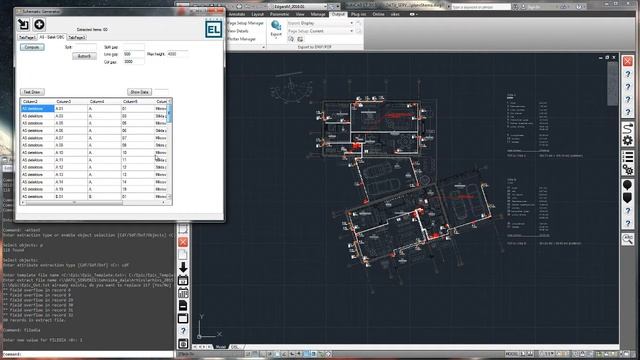Click the command line input at bottom

point(89,354)
